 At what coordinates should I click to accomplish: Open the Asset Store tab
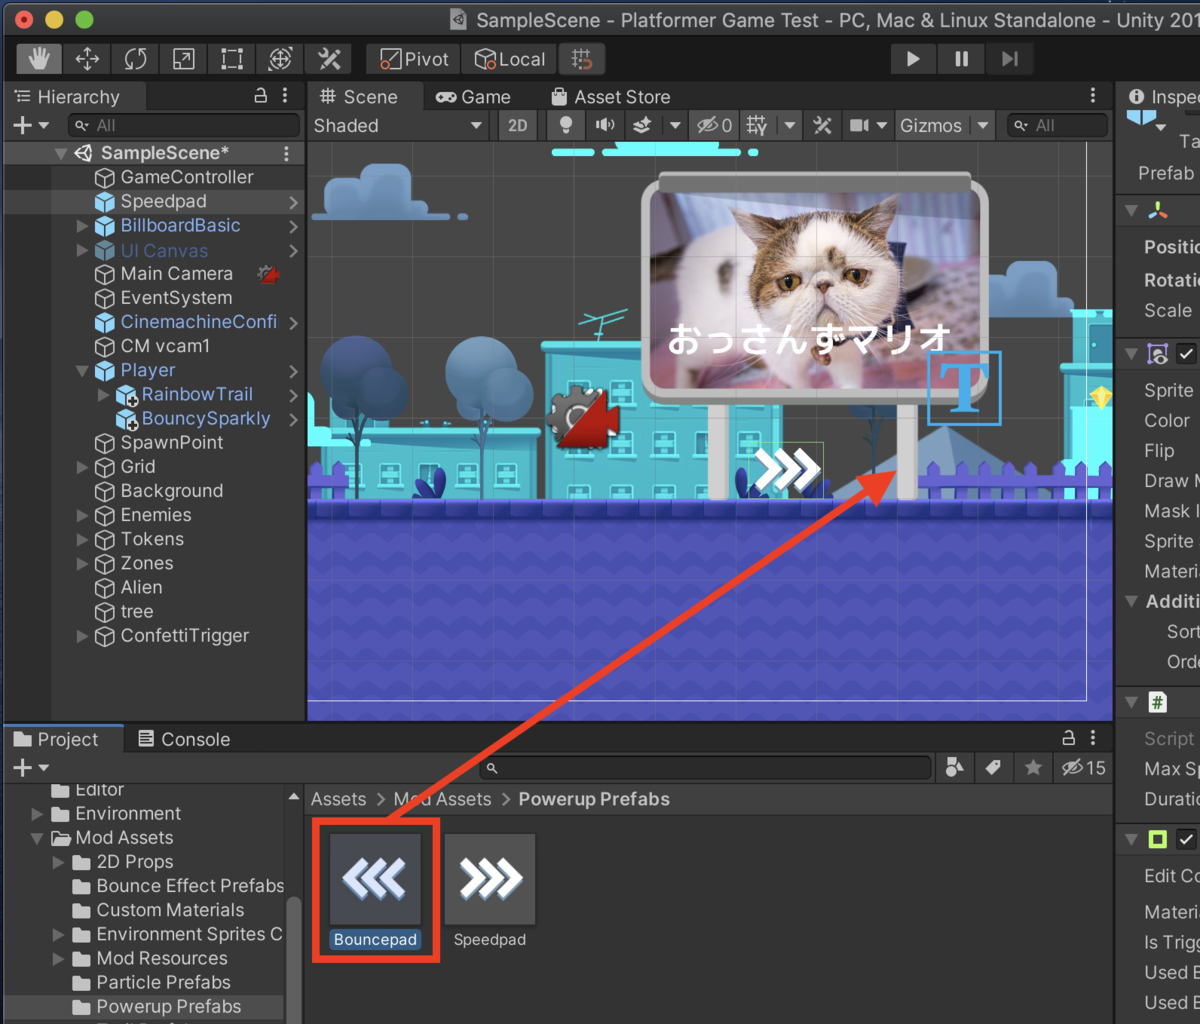click(610, 97)
